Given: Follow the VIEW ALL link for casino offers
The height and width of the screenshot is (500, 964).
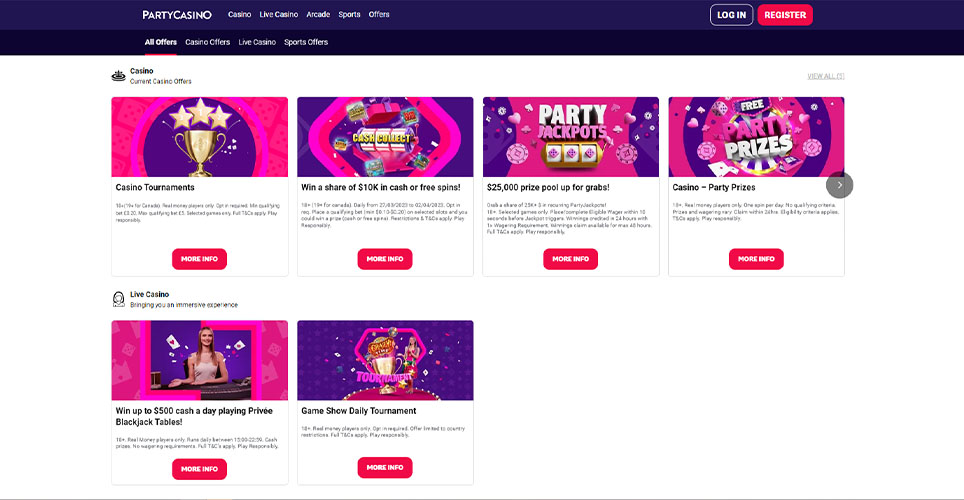Looking at the screenshot, I should coord(825,76).
